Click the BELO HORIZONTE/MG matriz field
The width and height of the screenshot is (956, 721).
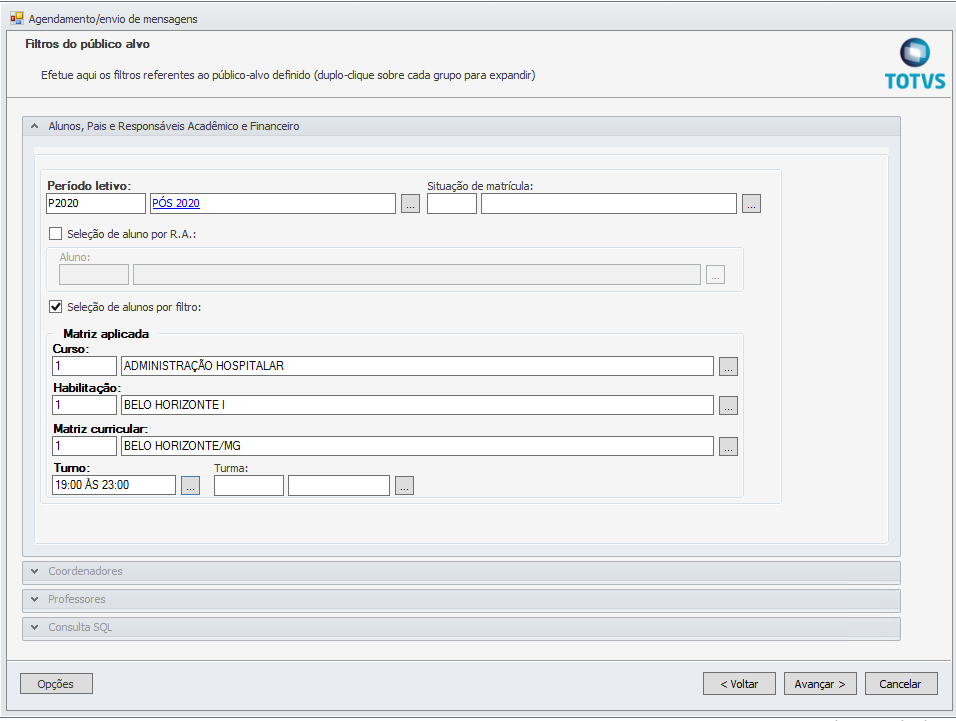coord(417,446)
